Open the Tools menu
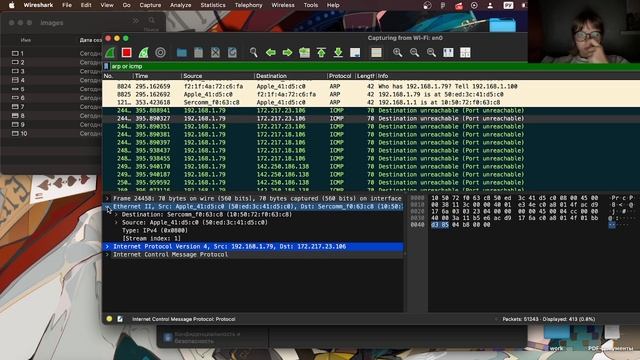Image resolution: width=640 pixels, height=360 pixels. pyautogui.click(x=311, y=5)
